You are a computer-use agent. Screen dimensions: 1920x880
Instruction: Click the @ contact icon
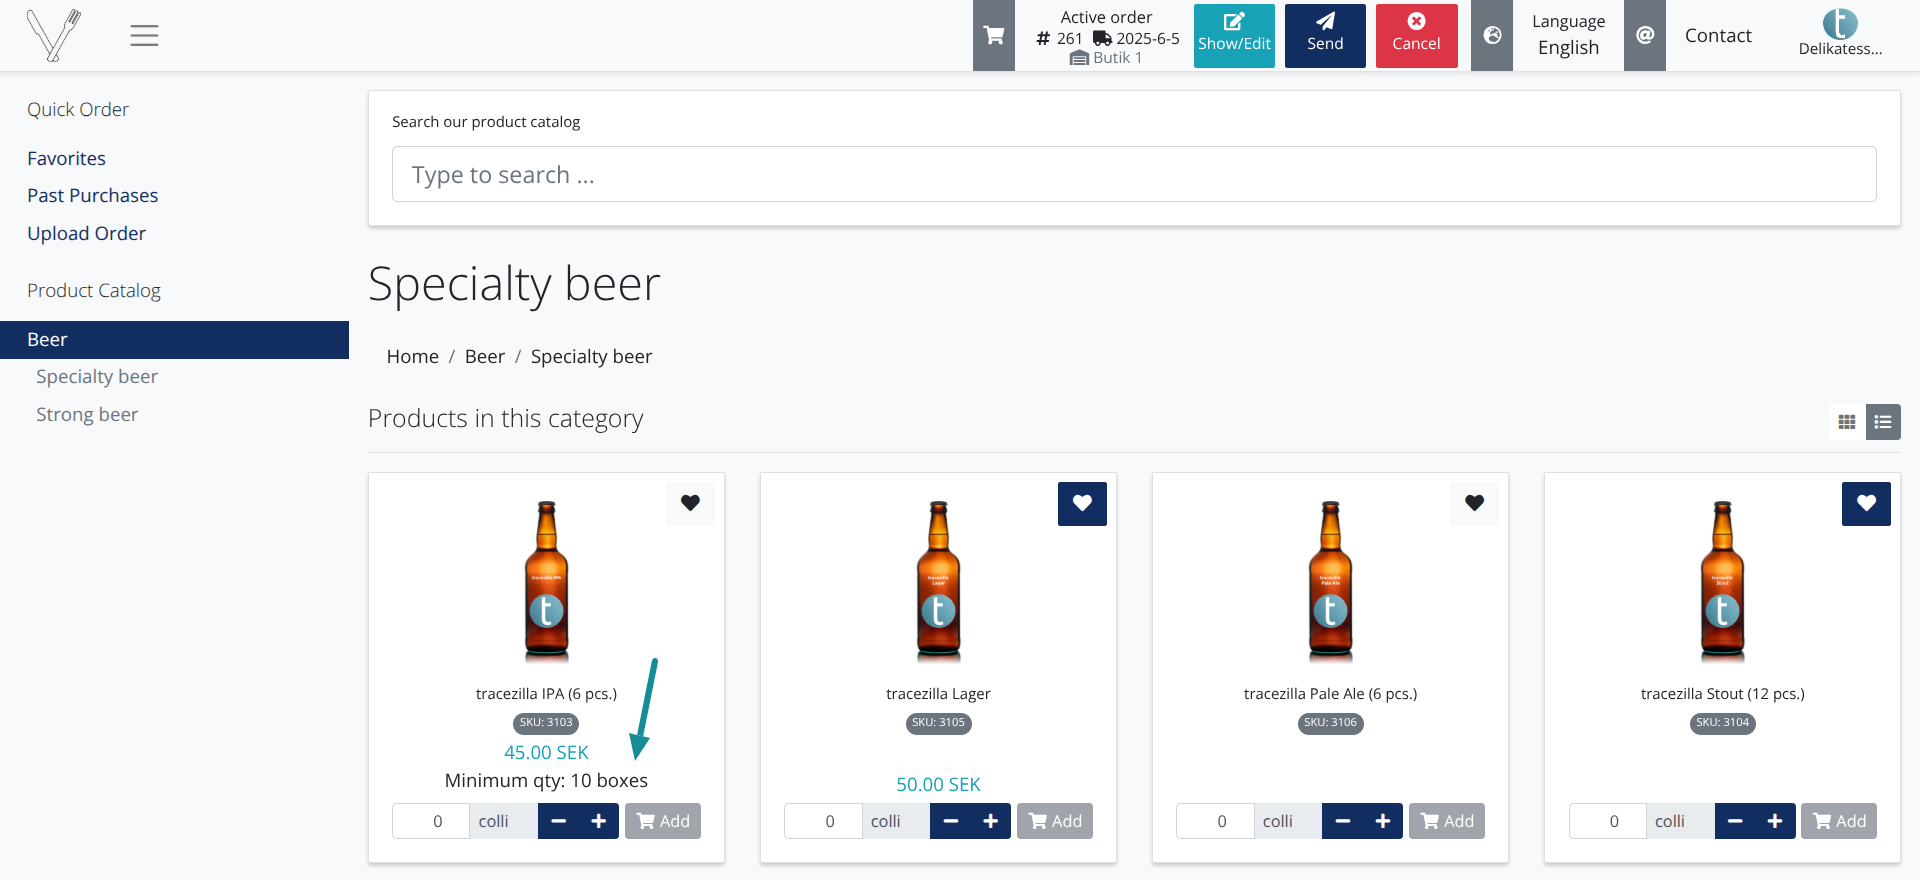click(1644, 36)
